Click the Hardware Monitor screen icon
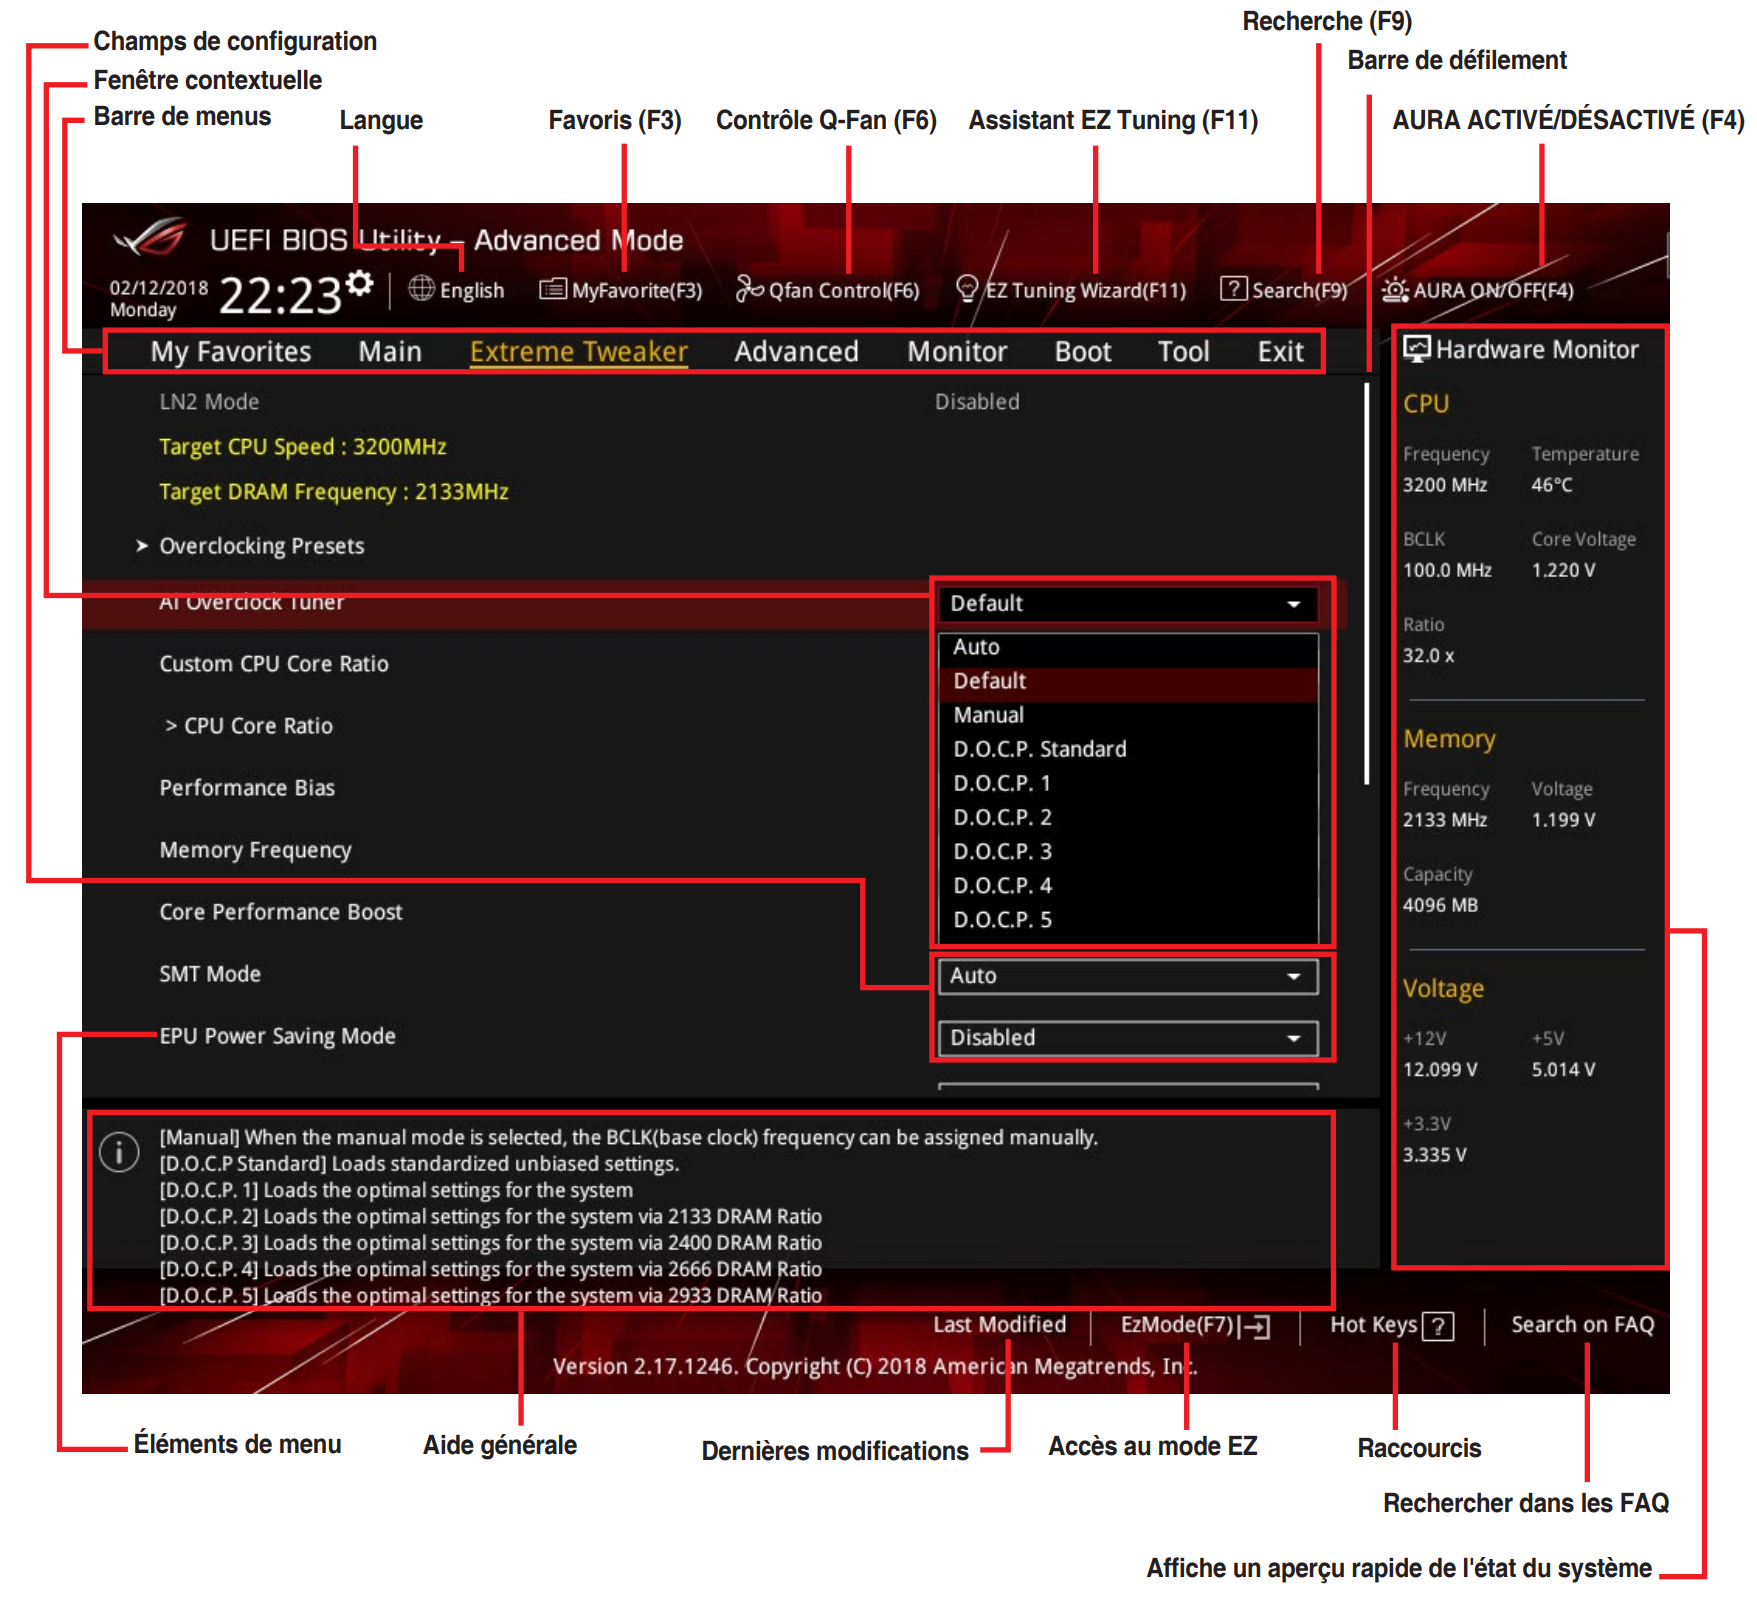Image resolution: width=1757 pixels, height=1603 pixels. pos(1417,349)
